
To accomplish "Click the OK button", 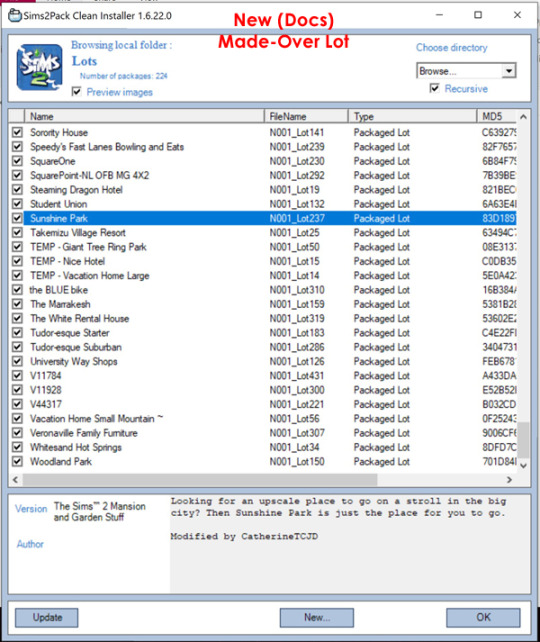I will tap(483, 617).
